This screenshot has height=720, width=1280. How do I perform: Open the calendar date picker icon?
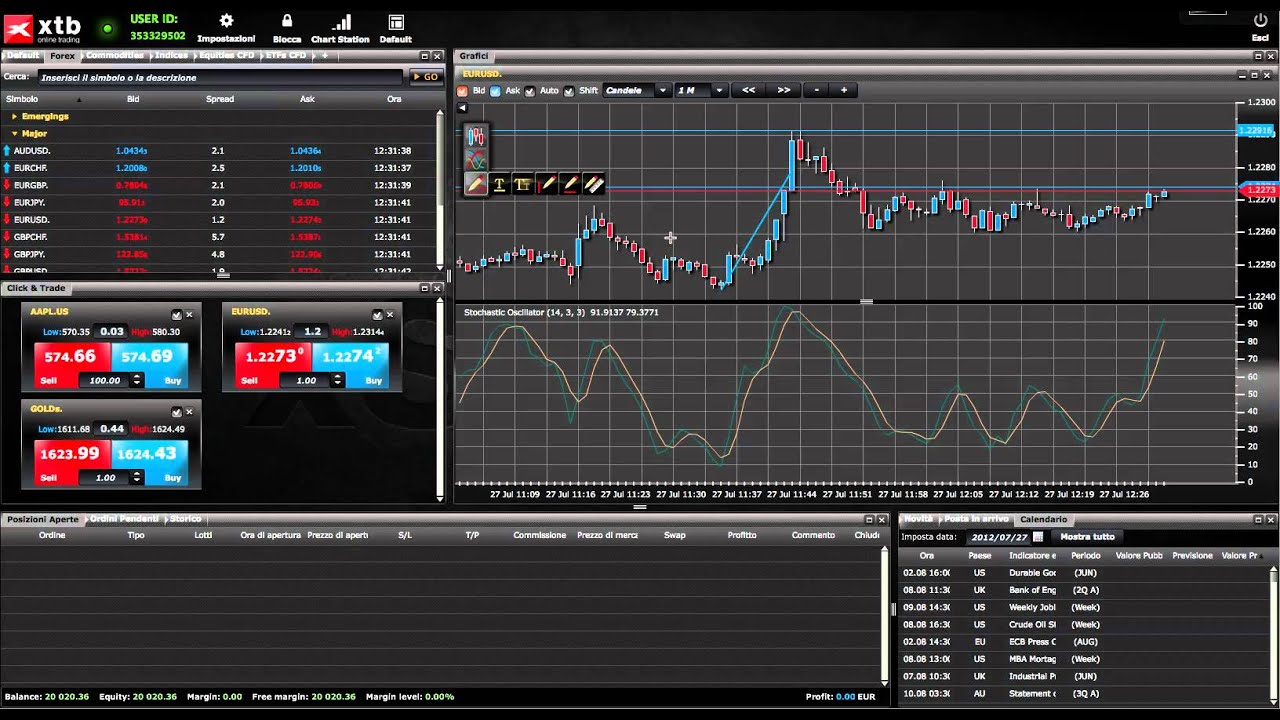[1038, 537]
